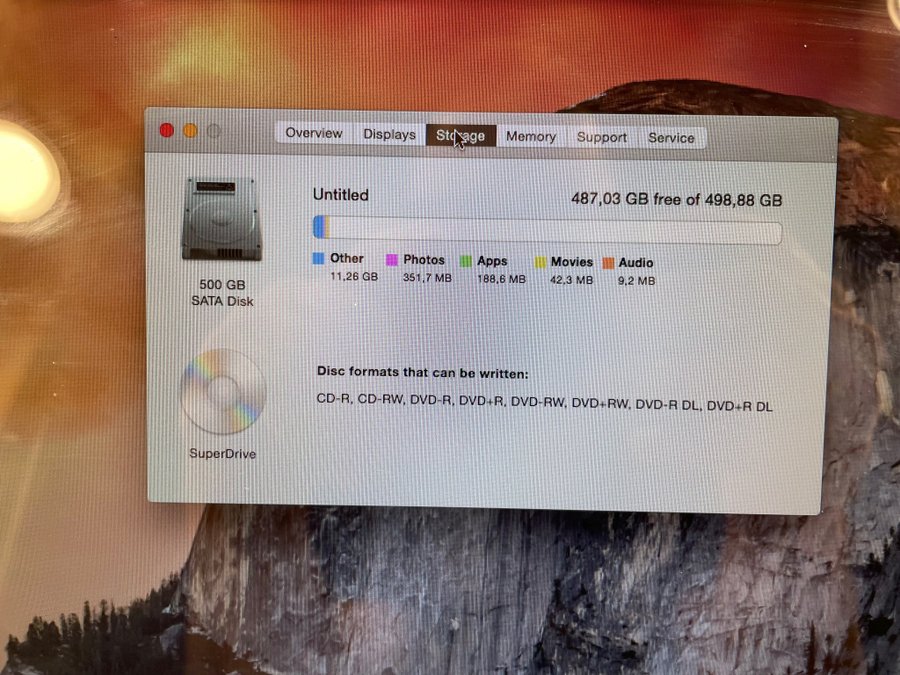Click the blue Other legend swatch
This screenshot has height=675, width=900.
click(x=318, y=259)
